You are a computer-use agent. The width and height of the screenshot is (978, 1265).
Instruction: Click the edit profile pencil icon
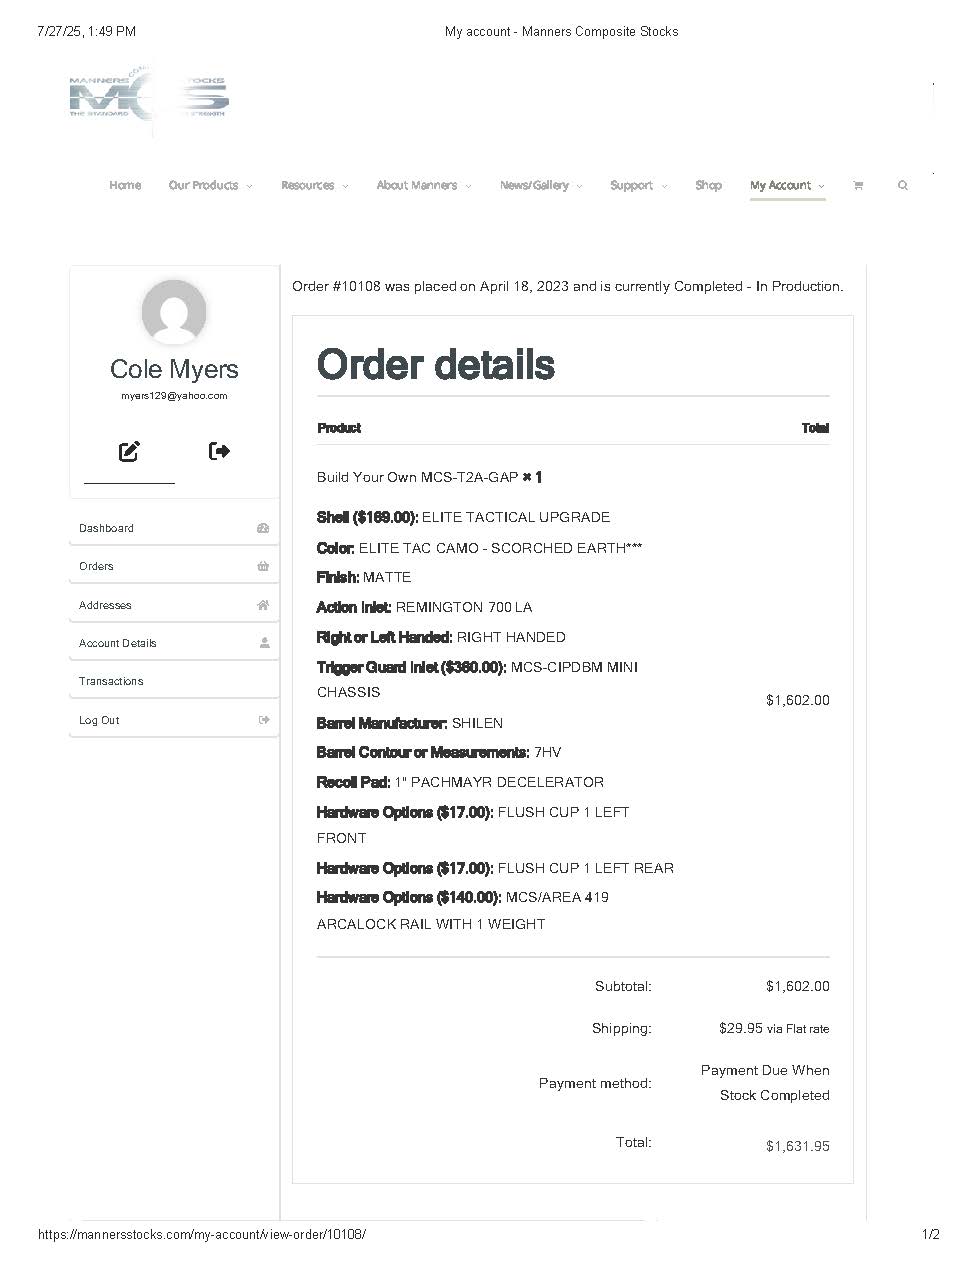coord(129,452)
